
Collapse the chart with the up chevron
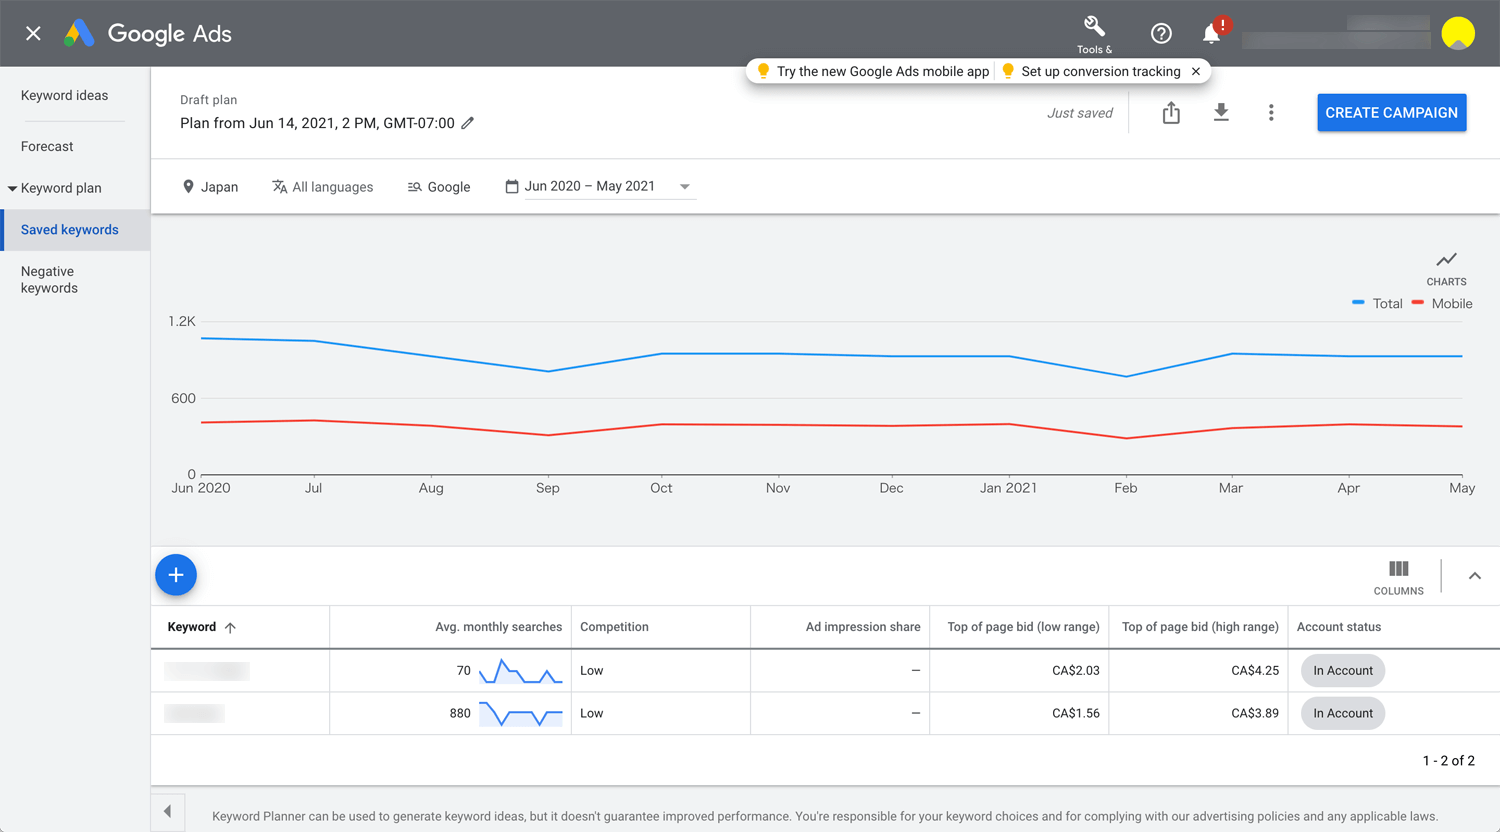(x=1474, y=576)
